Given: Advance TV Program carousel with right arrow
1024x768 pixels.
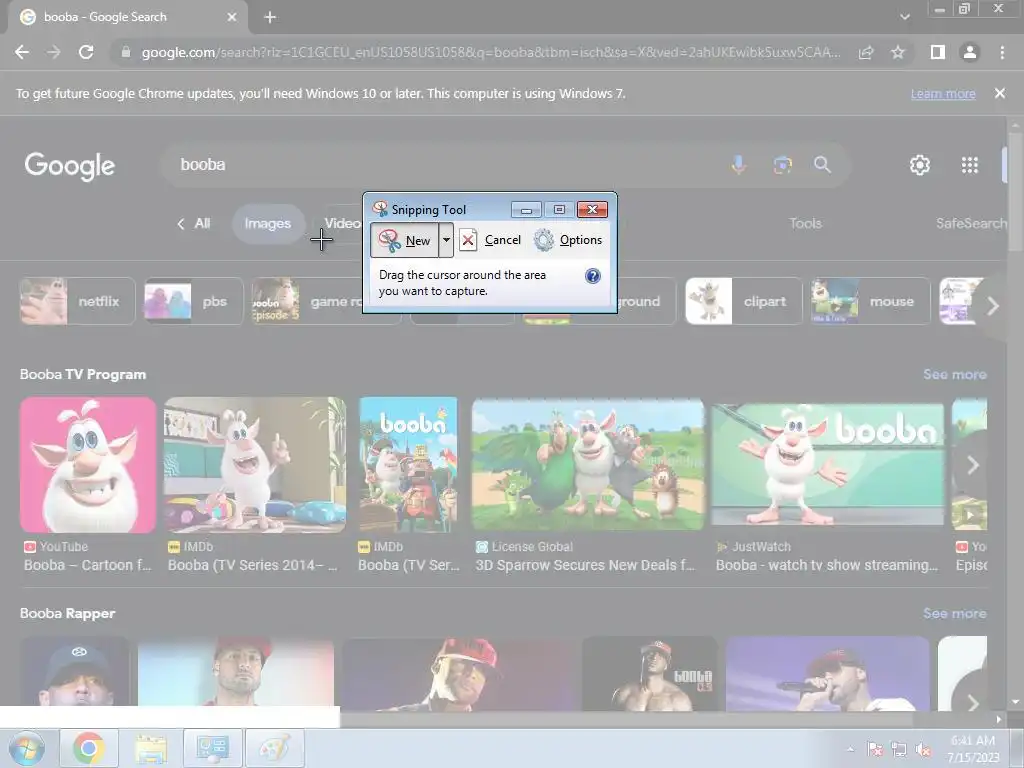Looking at the screenshot, I should 972,465.
